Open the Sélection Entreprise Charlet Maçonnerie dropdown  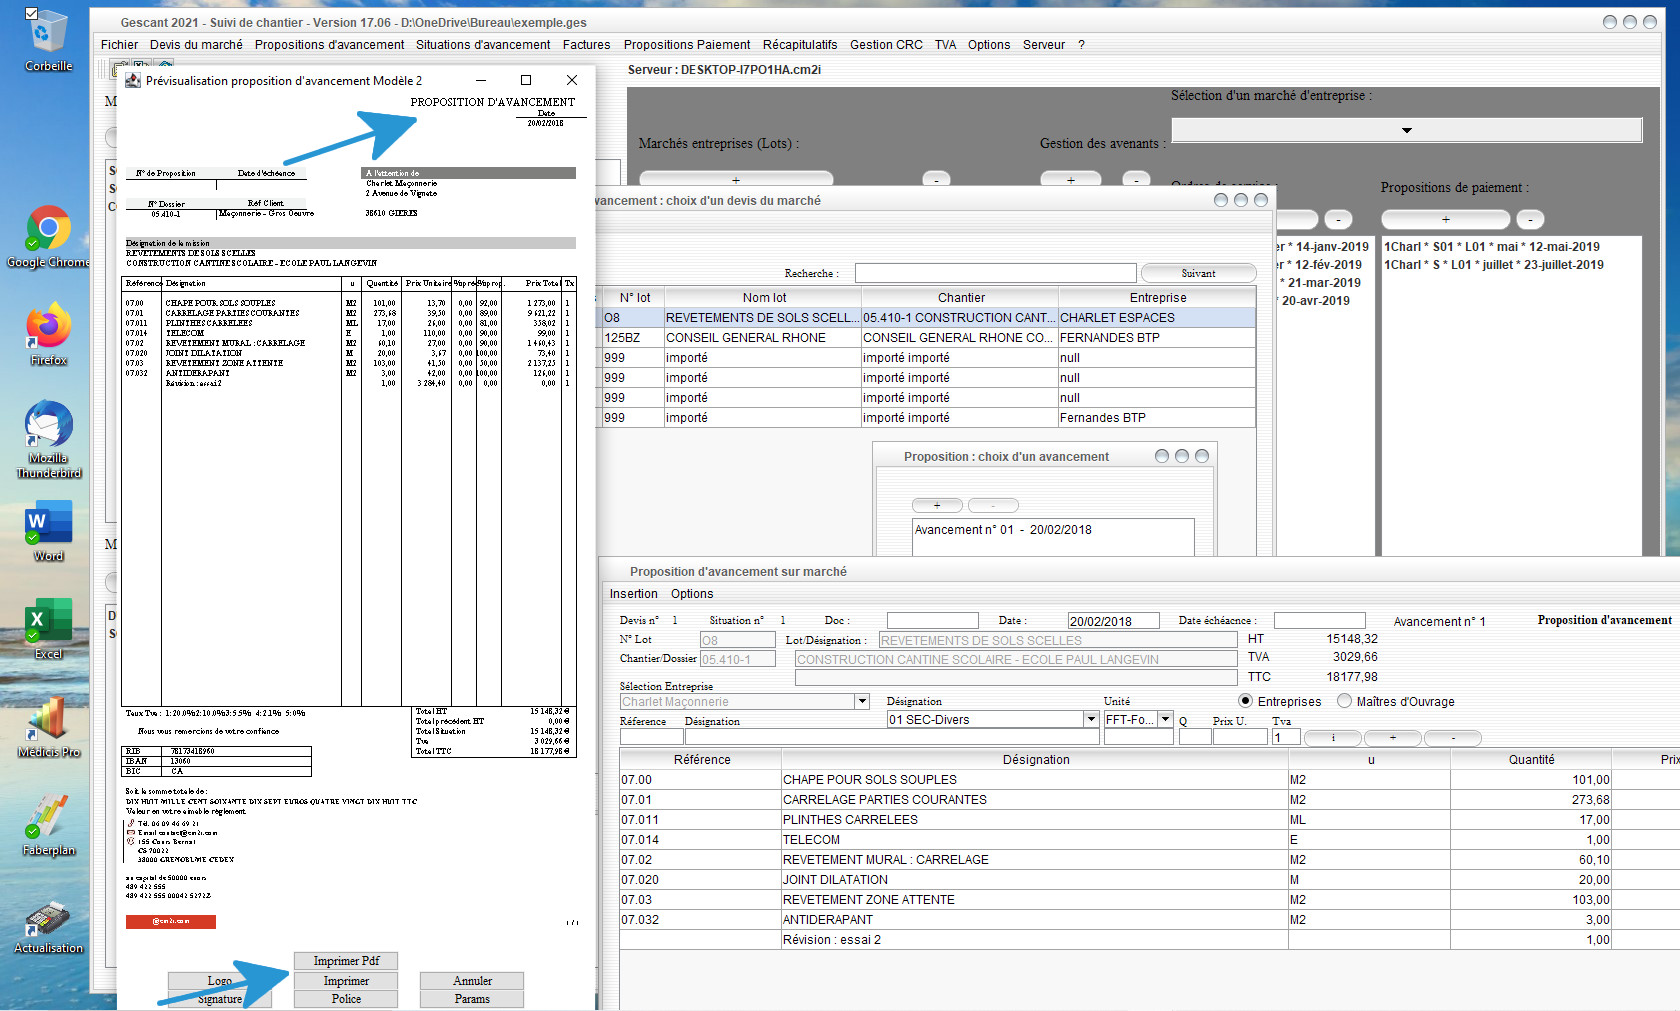pyautogui.click(x=862, y=702)
